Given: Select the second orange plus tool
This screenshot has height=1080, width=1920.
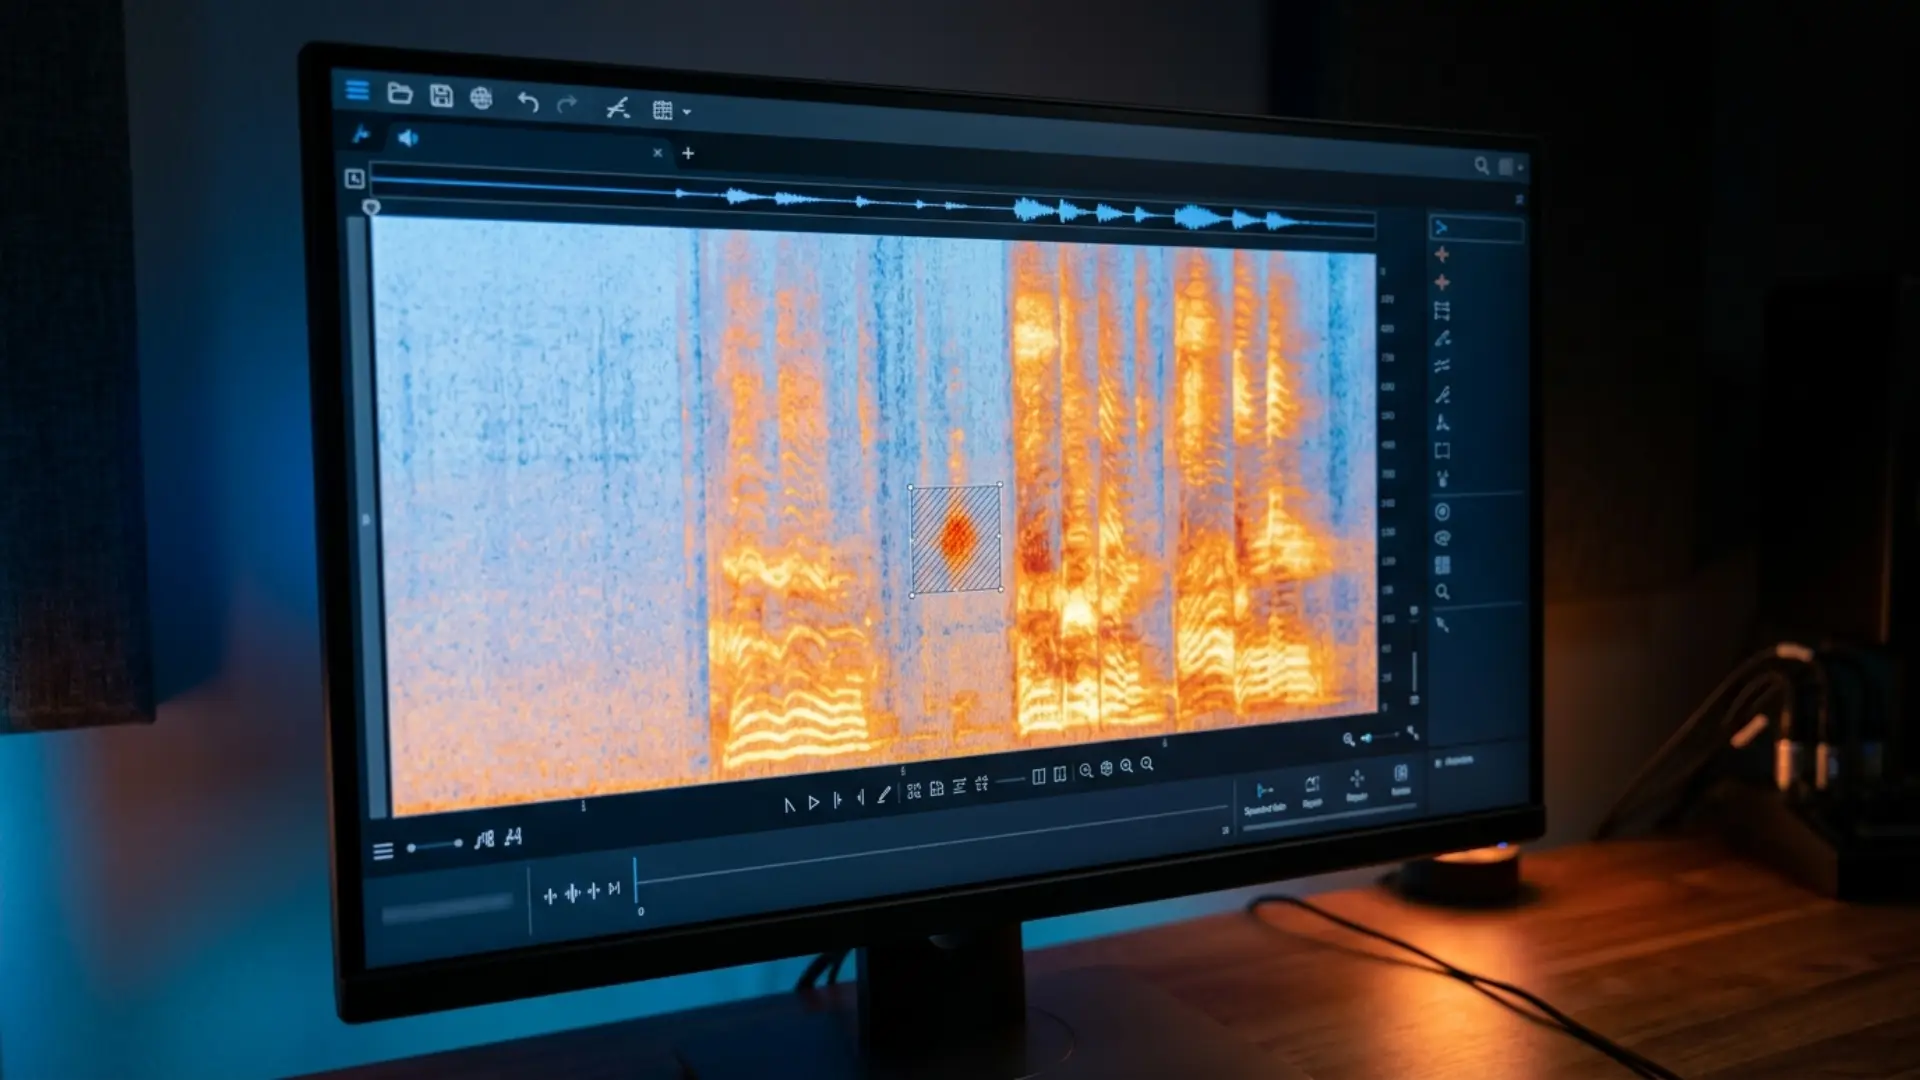Looking at the screenshot, I should pyautogui.click(x=1441, y=283).
